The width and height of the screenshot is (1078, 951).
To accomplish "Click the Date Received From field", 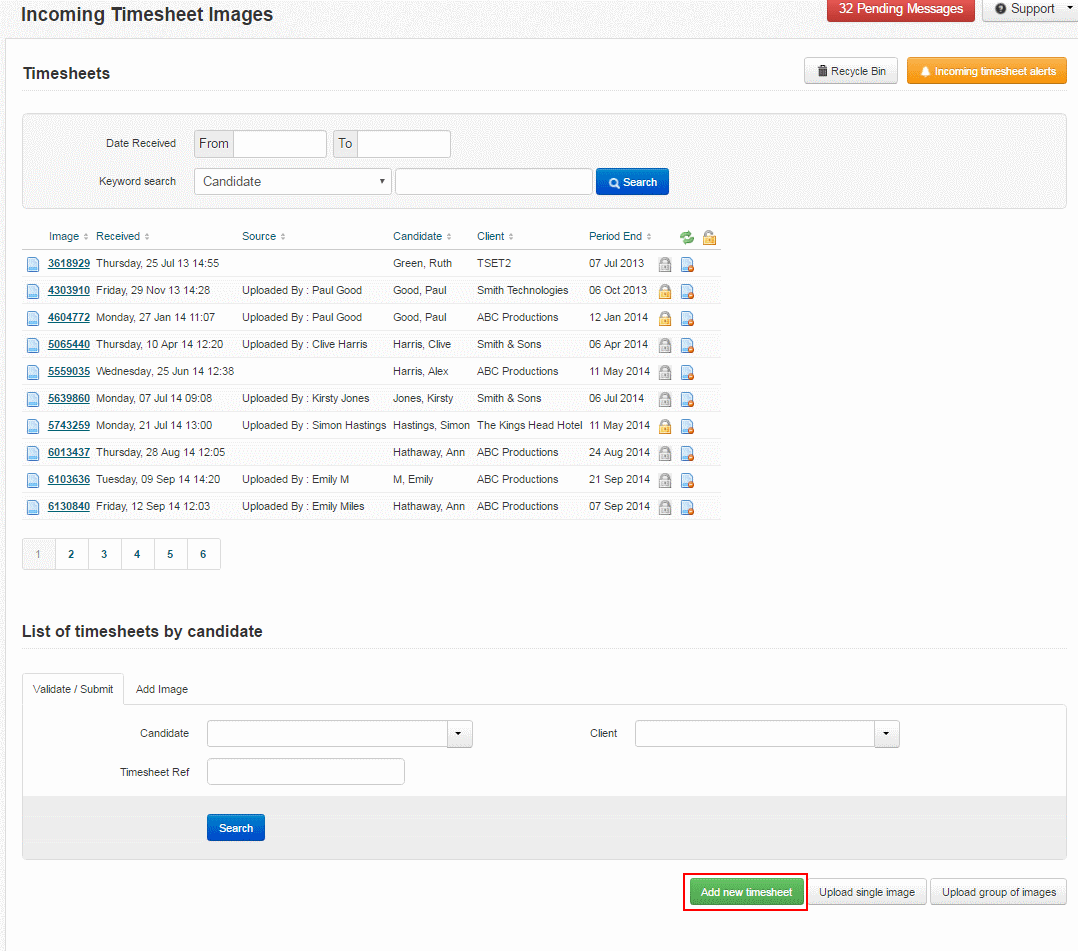I will [280, 144].
